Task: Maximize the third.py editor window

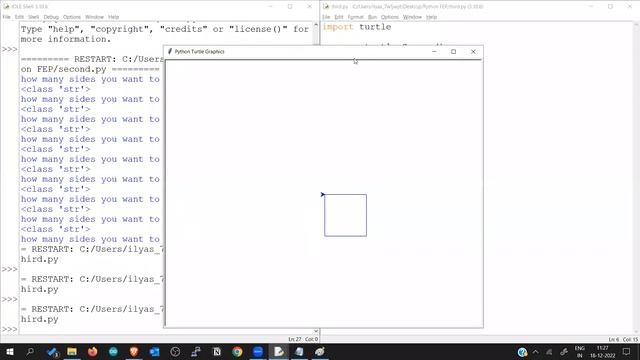Action: point(610,7)
